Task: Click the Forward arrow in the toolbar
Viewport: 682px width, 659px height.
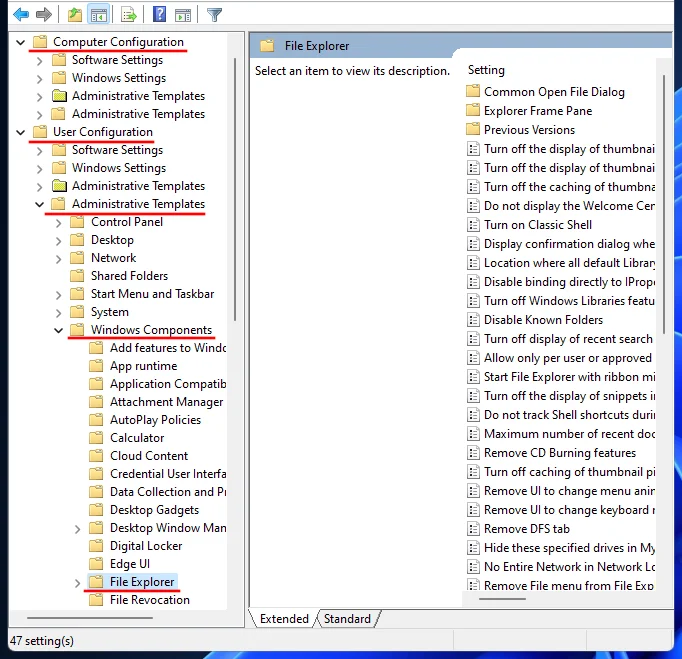Action: click(44, 14)
